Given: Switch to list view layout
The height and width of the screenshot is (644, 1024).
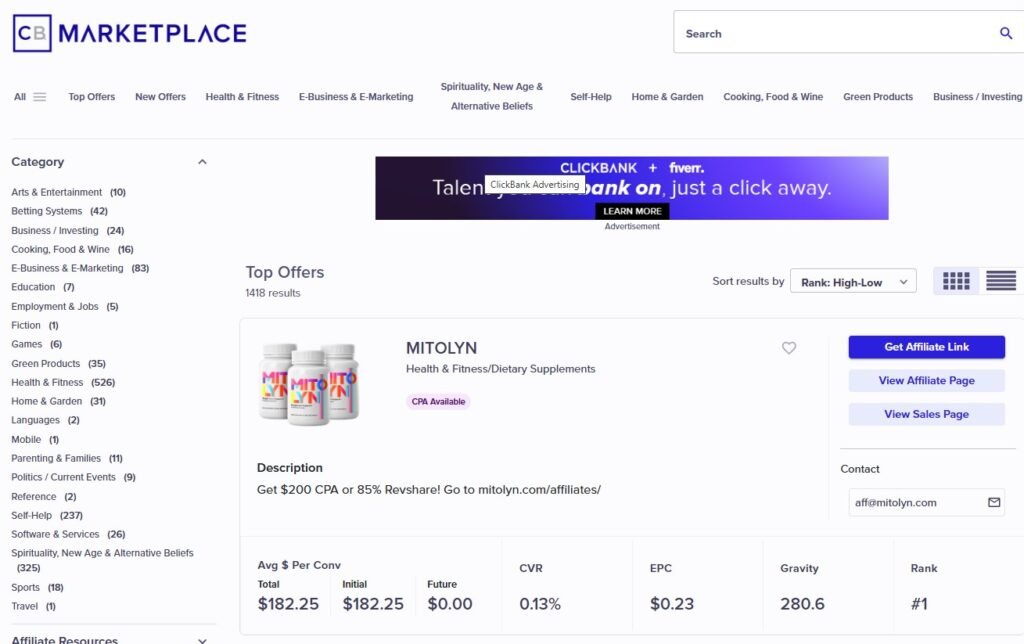Looking at the screenshot, I should [1000, 281].
